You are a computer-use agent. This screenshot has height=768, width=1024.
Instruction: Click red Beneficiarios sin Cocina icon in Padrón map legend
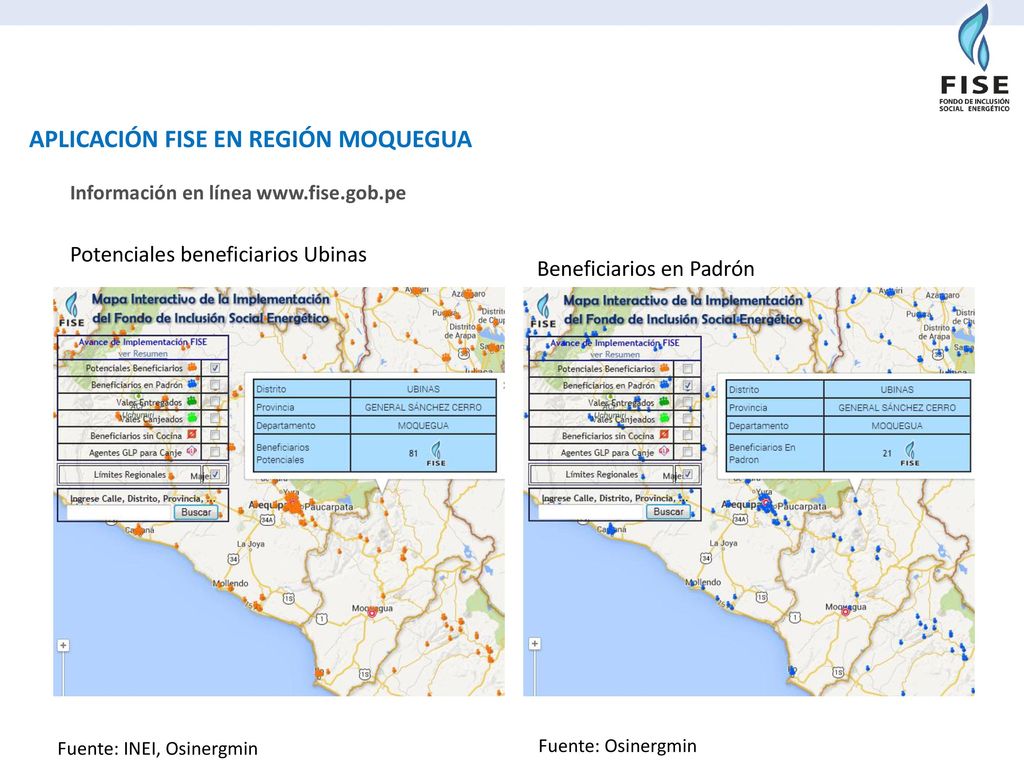tap(664, 435)
